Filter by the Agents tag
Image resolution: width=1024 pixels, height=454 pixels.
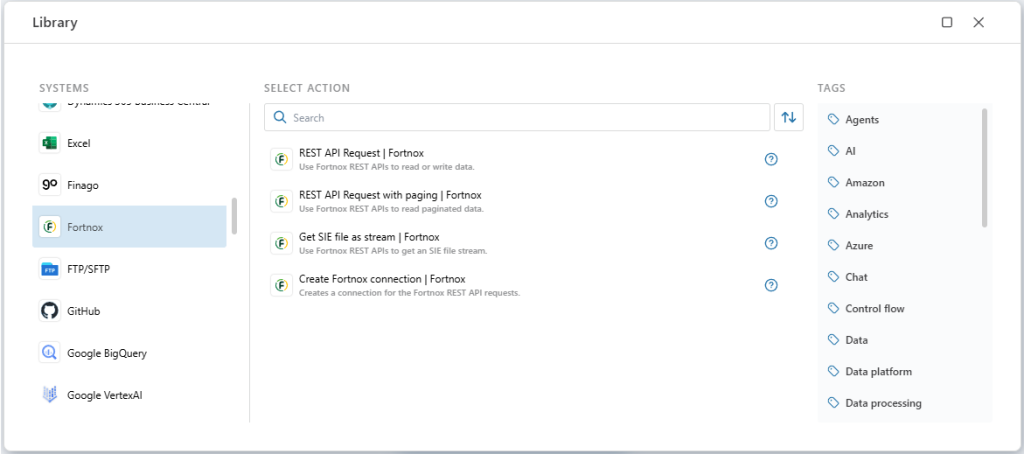[861, 120]
